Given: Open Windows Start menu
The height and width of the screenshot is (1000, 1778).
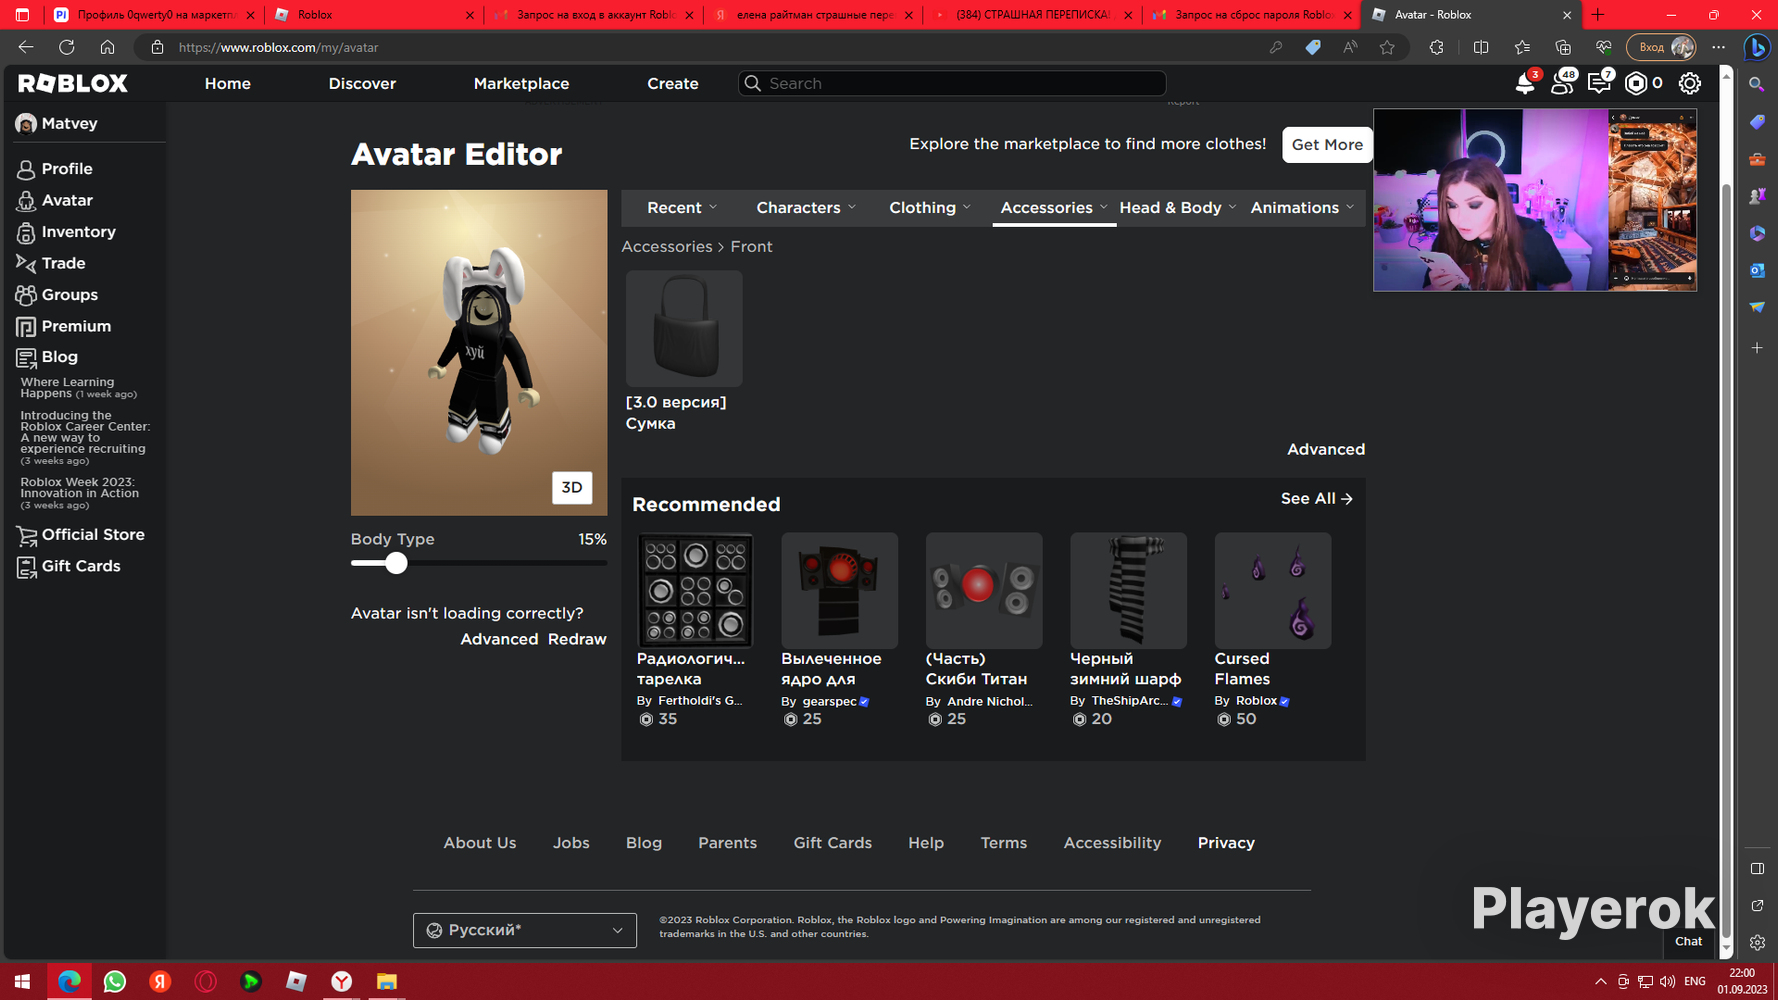Looking at the screenshot, I should point(22,981).
